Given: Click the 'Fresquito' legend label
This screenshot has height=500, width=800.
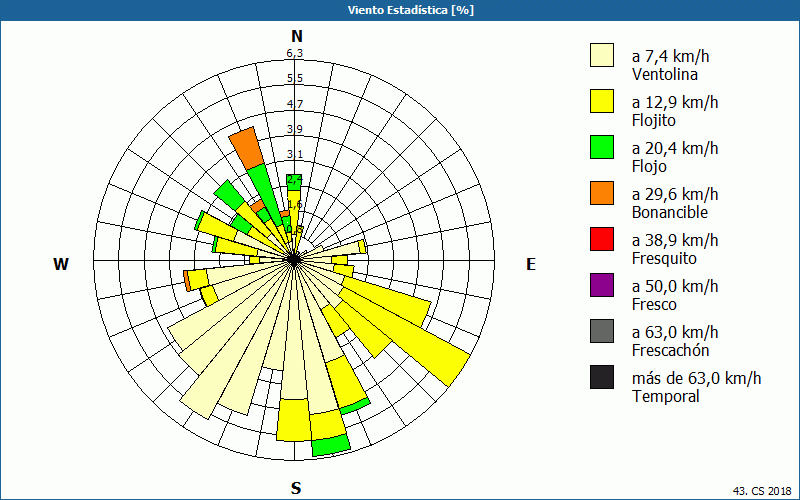Looking at the screenshot, I should tap(664, 258).
